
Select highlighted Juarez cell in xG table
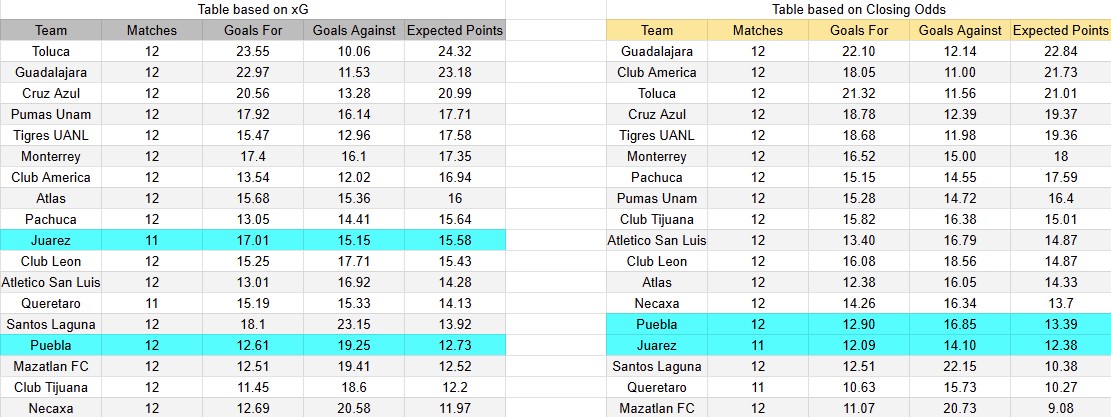tap(50, 239)
